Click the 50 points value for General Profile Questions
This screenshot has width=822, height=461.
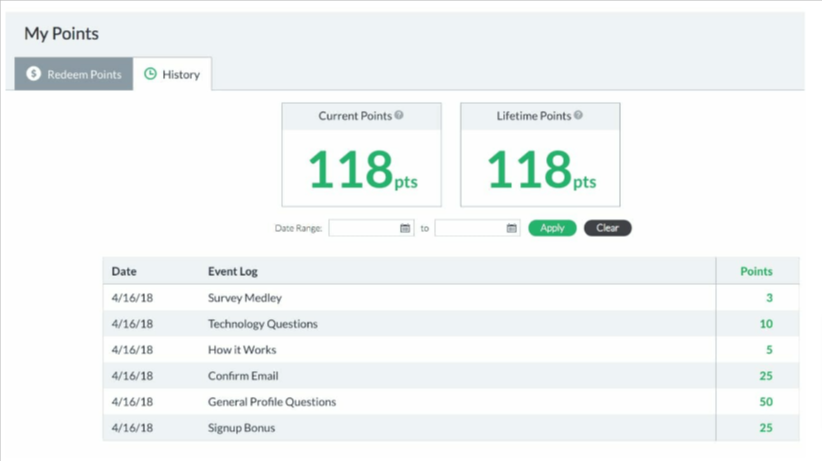point(766,402)
